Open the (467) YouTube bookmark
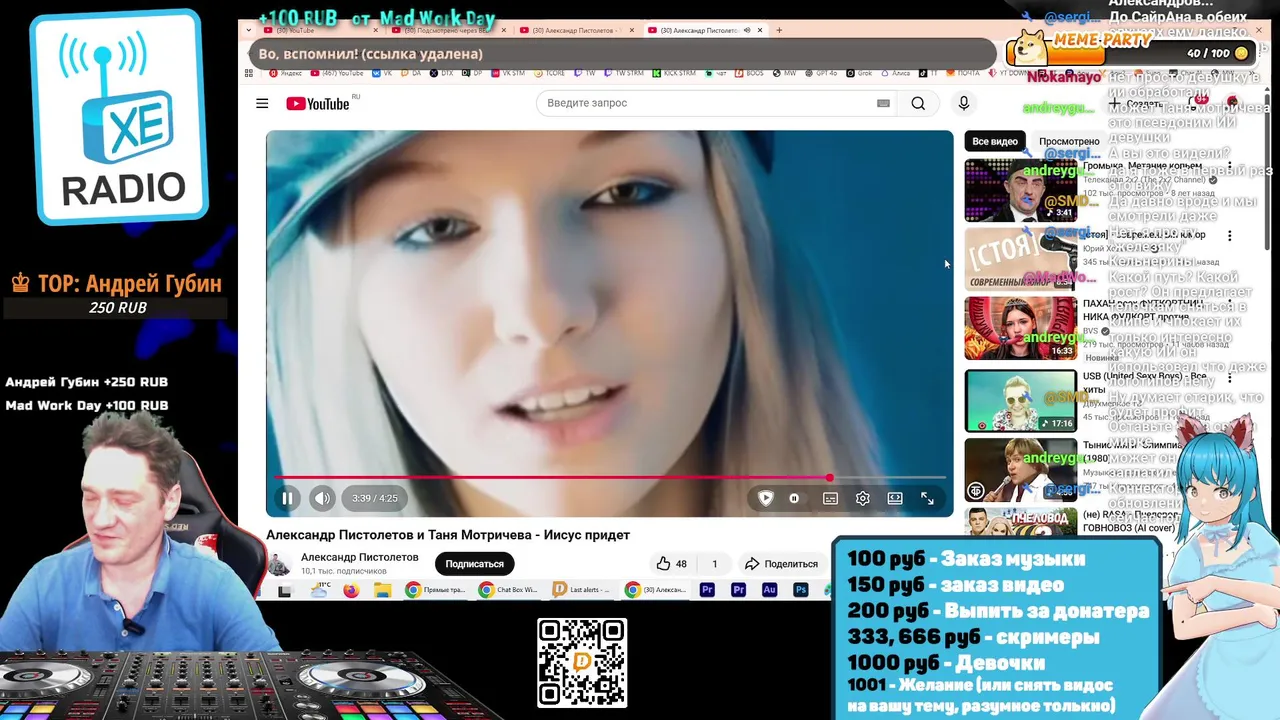1280x720 pixels. [x=337, y=73]
